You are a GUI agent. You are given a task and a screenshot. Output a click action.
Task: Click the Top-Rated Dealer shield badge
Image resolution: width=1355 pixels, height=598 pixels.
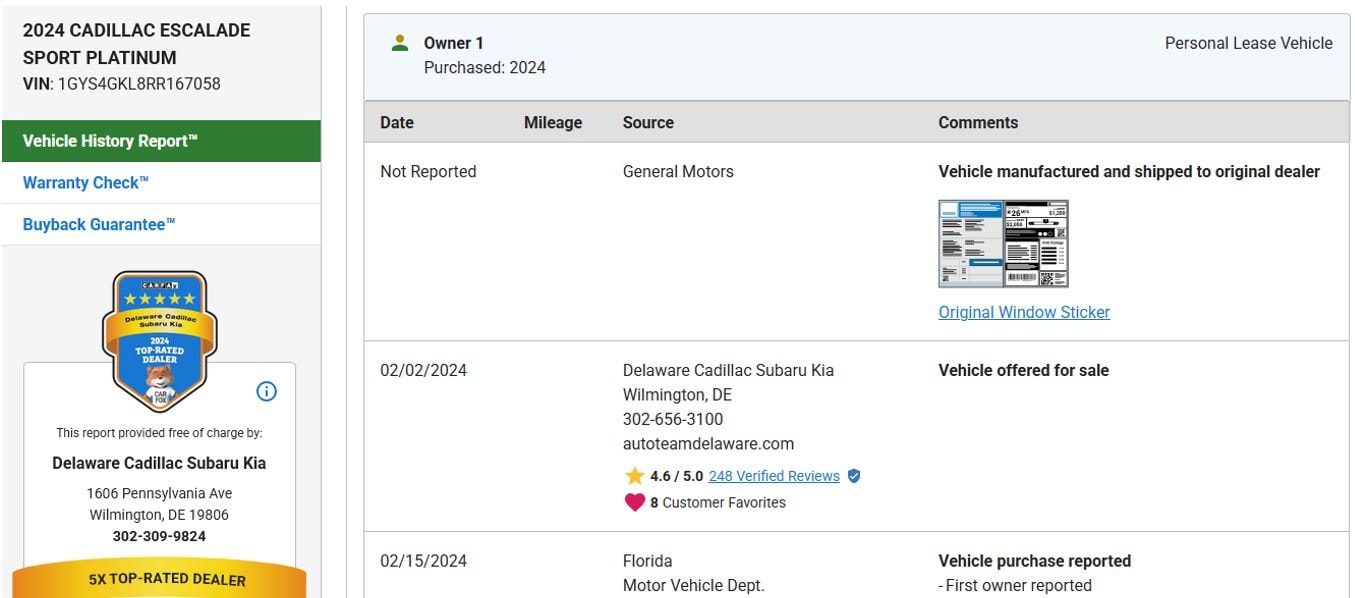point(160,340)
